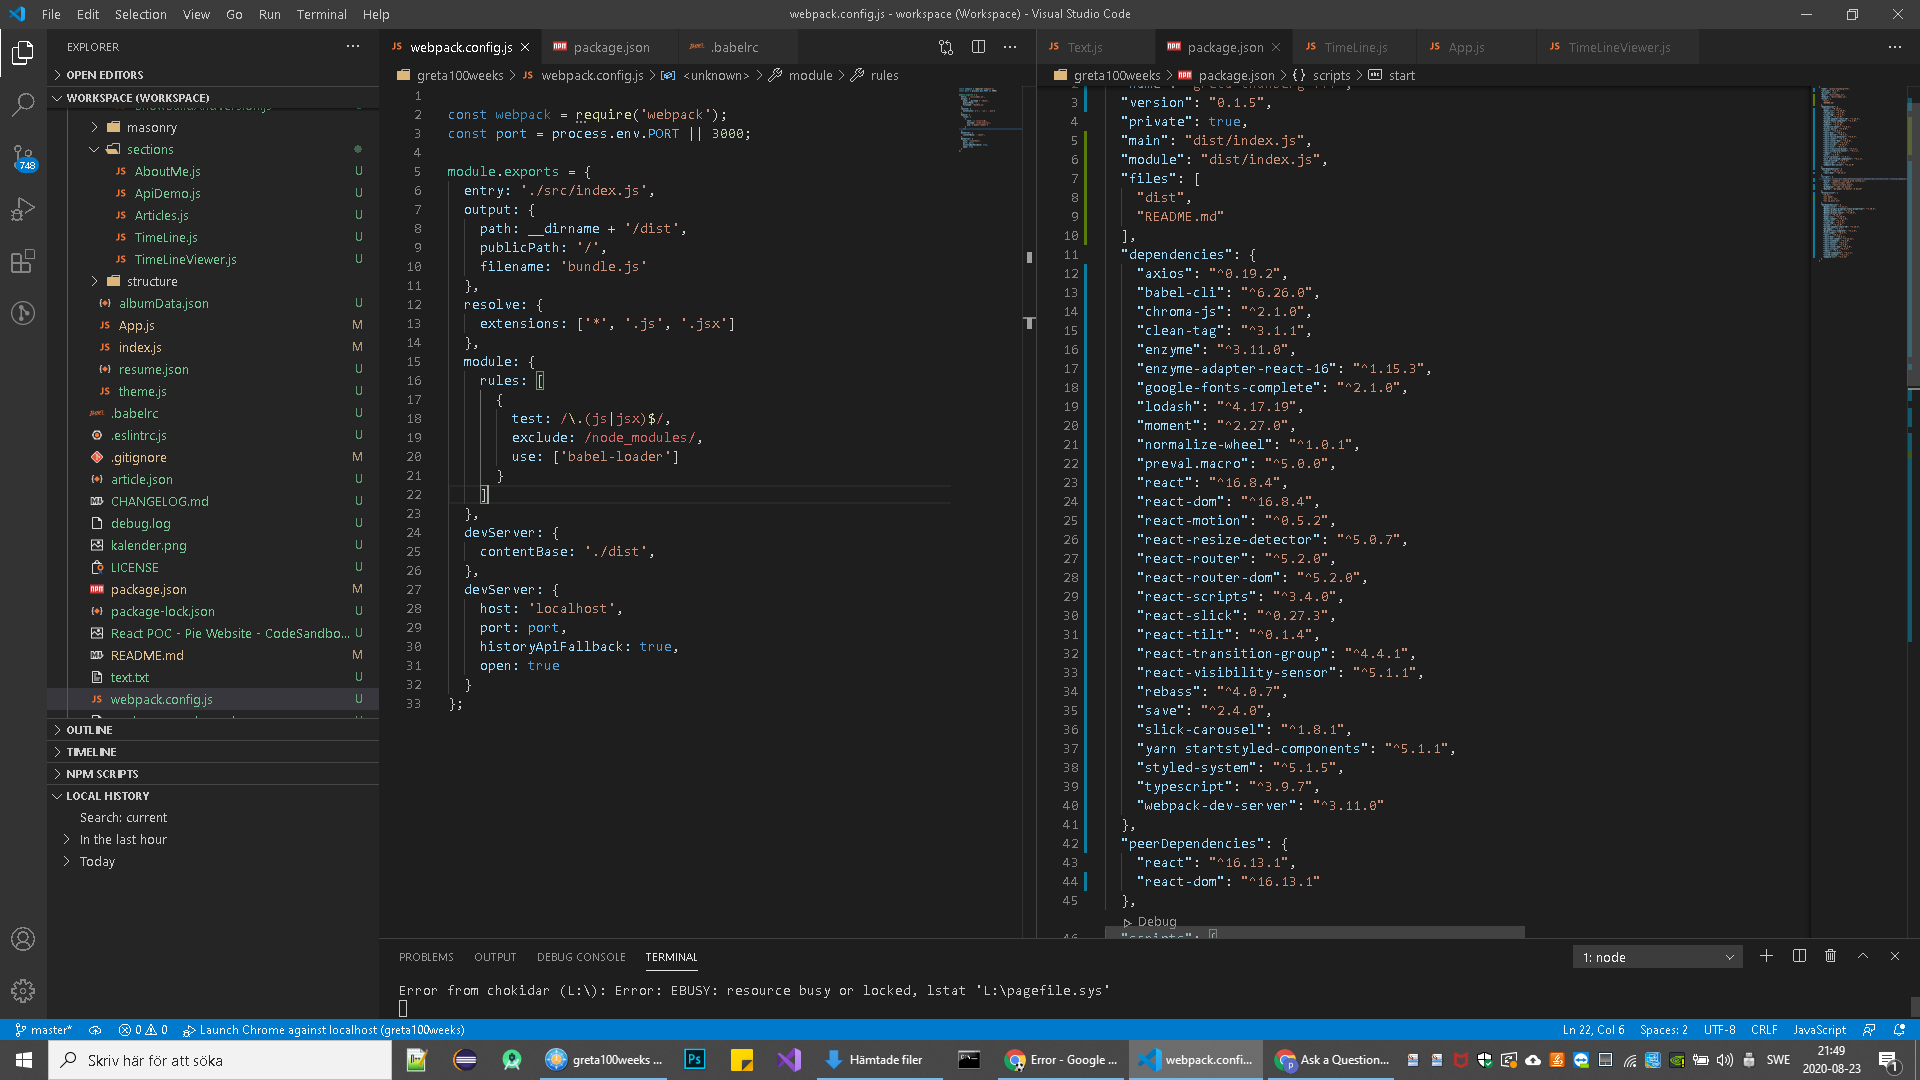This screenshot has width=1920, height=1080.
Task: Click Launch Chrome against localhost status item
Action: click(x=324, y=1030)
